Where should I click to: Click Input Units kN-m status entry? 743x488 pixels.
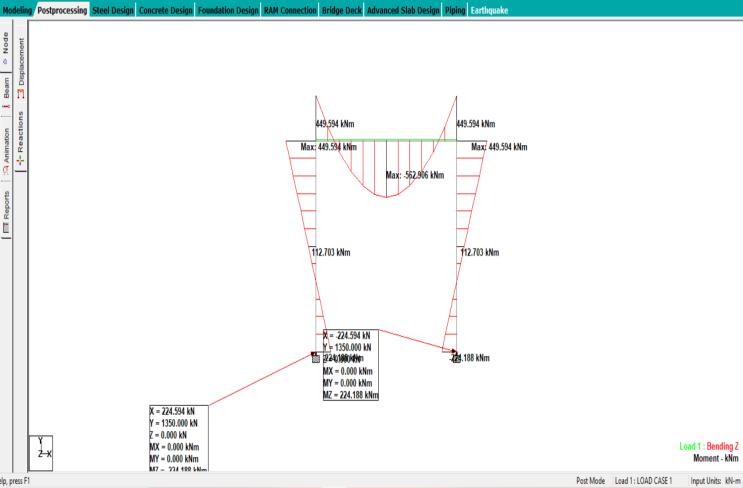(716, 481)
